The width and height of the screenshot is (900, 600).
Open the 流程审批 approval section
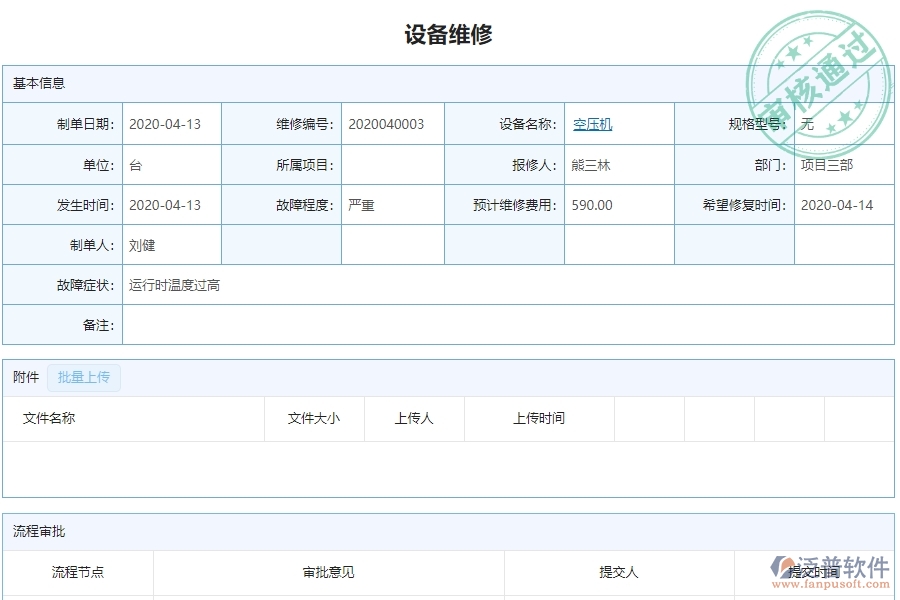(x=31, y=531)
